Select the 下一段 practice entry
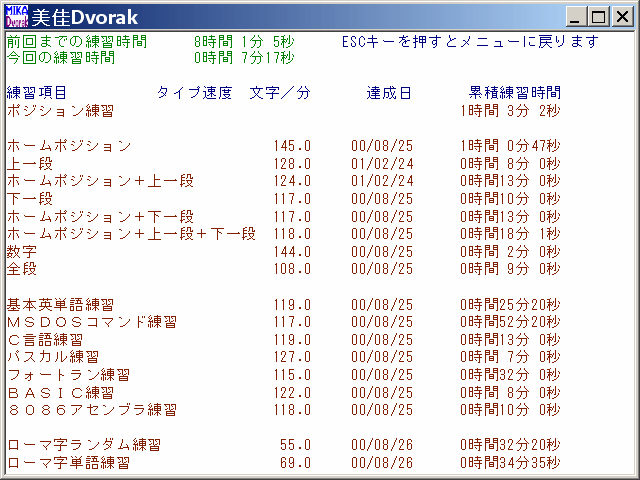640x480 pixels. tap(30, 199)
